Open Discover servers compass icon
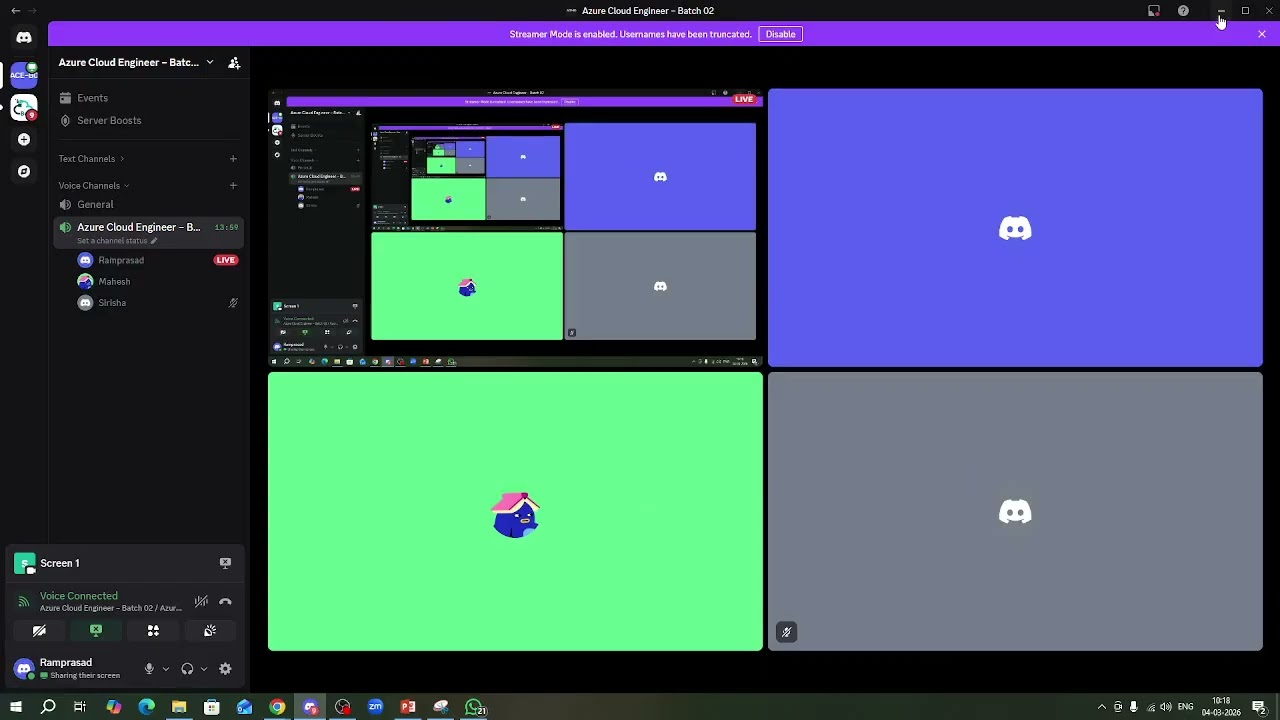The width and height of the screenshot is (1280, 720). (24, 171)
